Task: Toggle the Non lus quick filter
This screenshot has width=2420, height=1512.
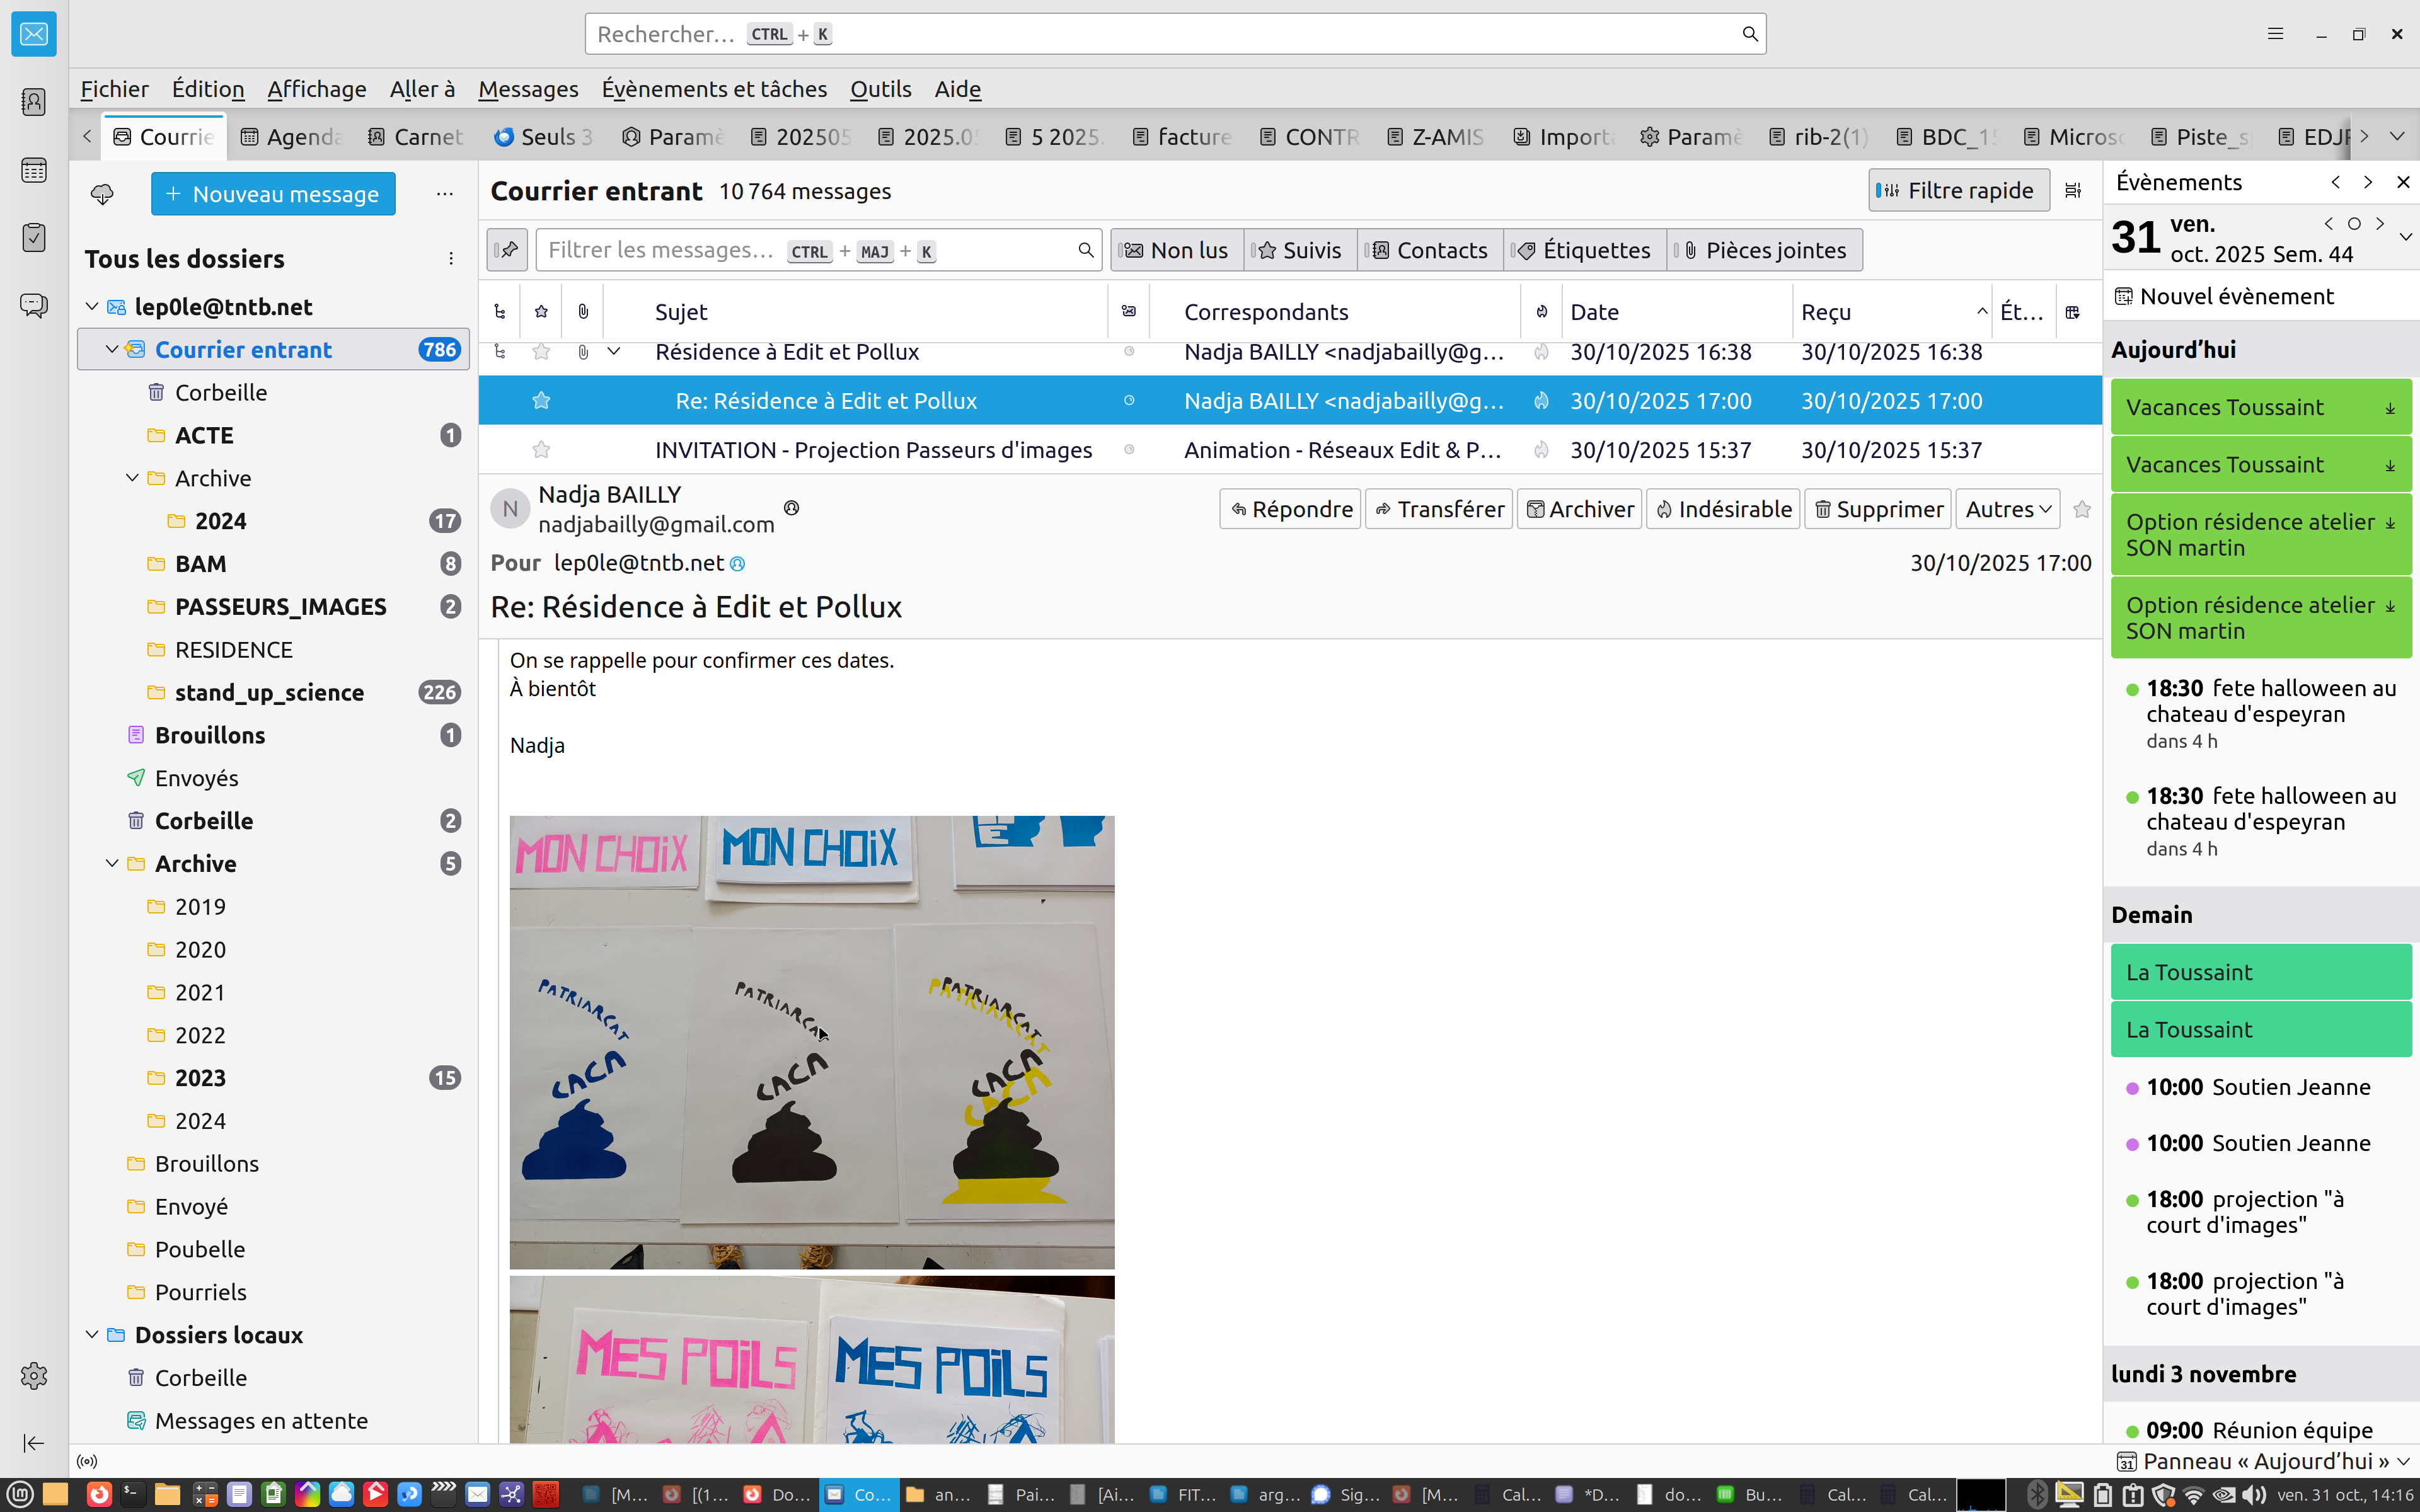Action: [x=1176, y=250]
